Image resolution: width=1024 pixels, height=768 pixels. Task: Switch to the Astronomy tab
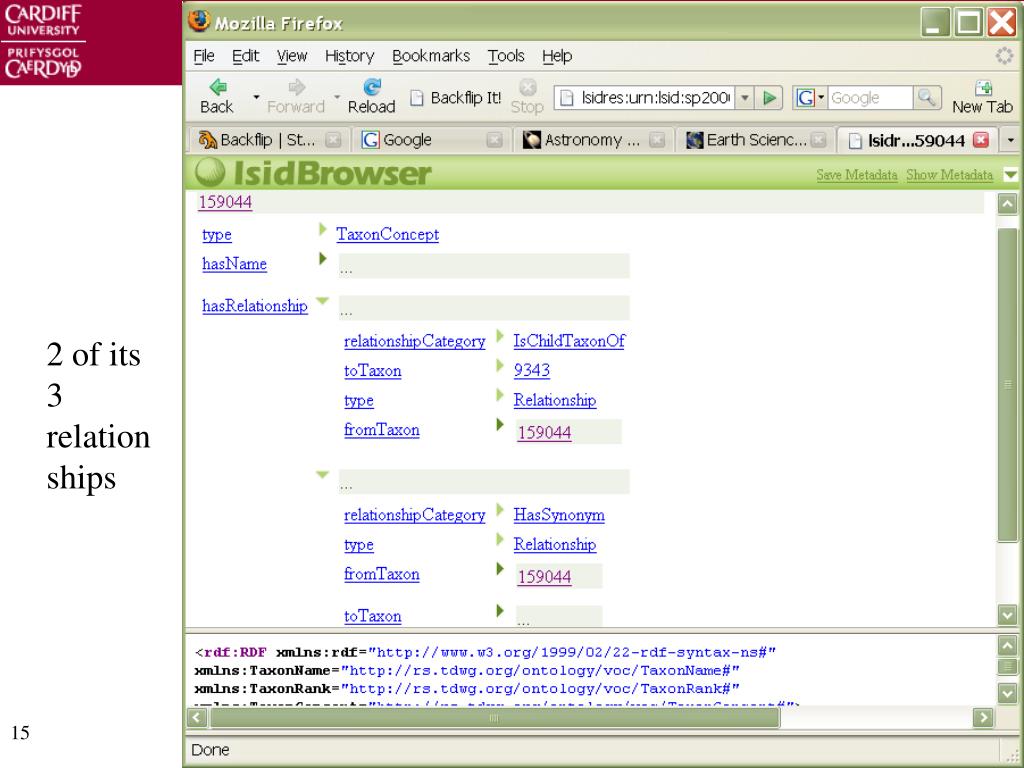(583, 140)
